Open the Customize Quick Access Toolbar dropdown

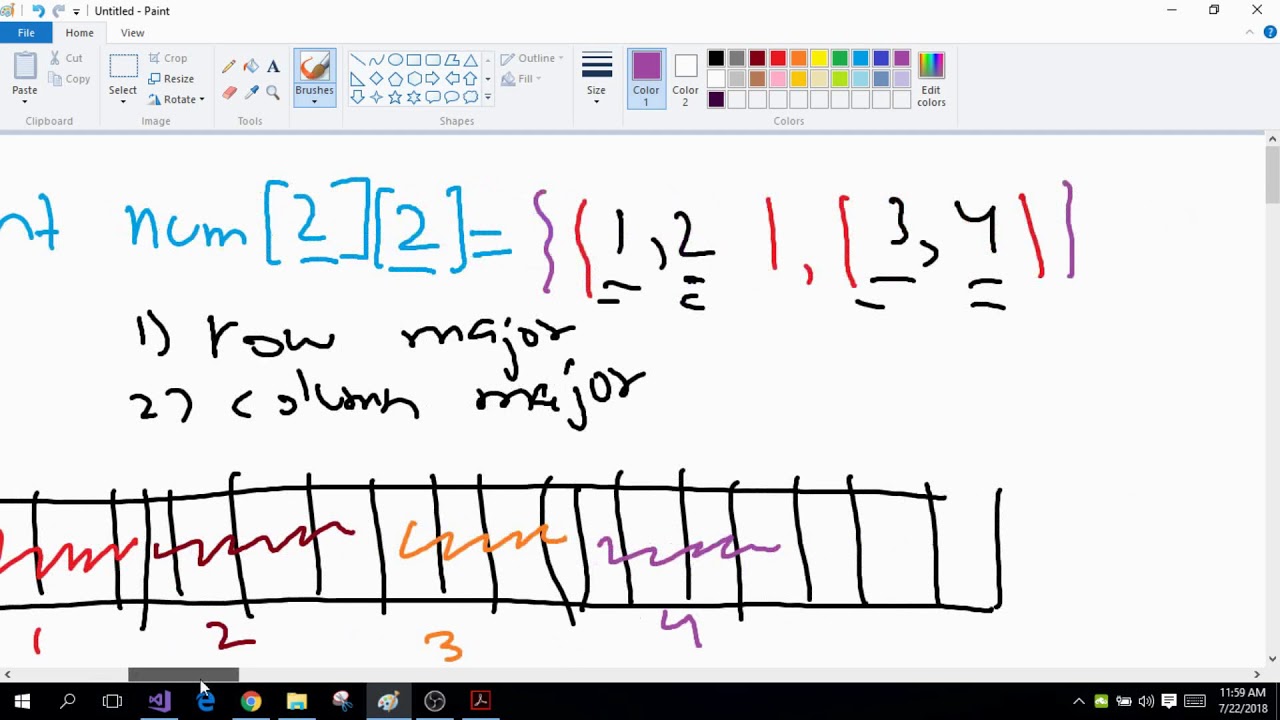pos(76,11)
